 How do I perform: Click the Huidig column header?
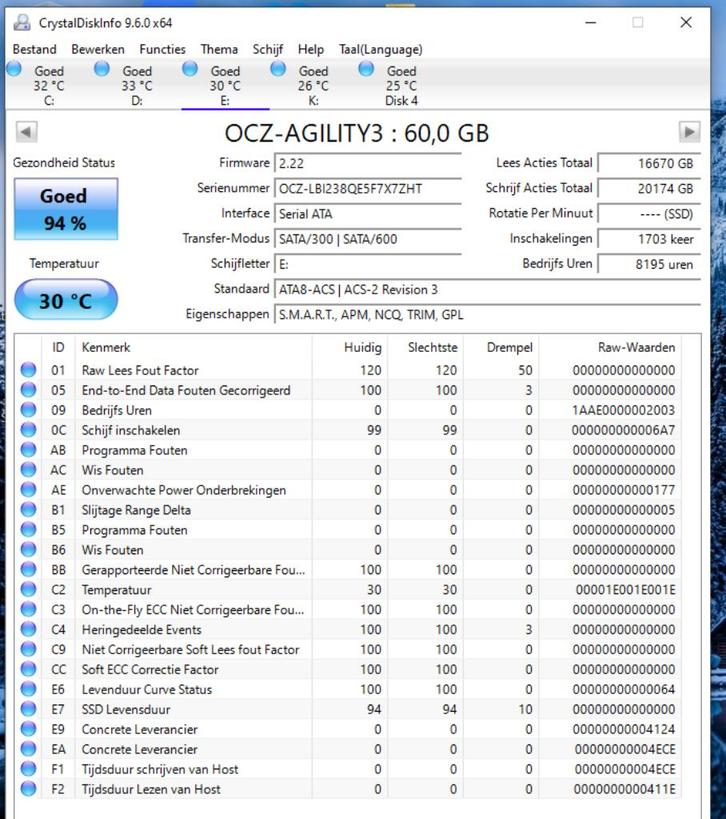tap(350, 347)
